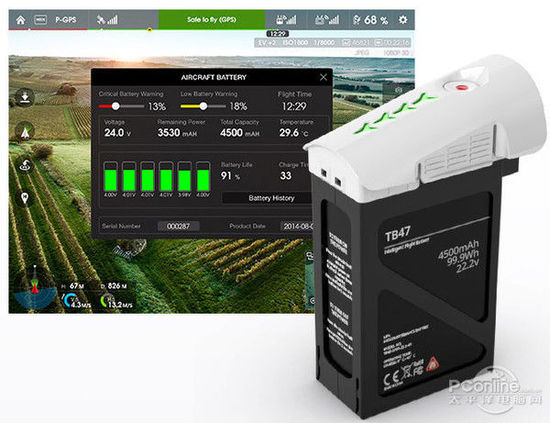The width and height of the screenshot is (550, 423).
Task: Select the Remaining Power 3530 mAH reading
Action: pos(177,133)
